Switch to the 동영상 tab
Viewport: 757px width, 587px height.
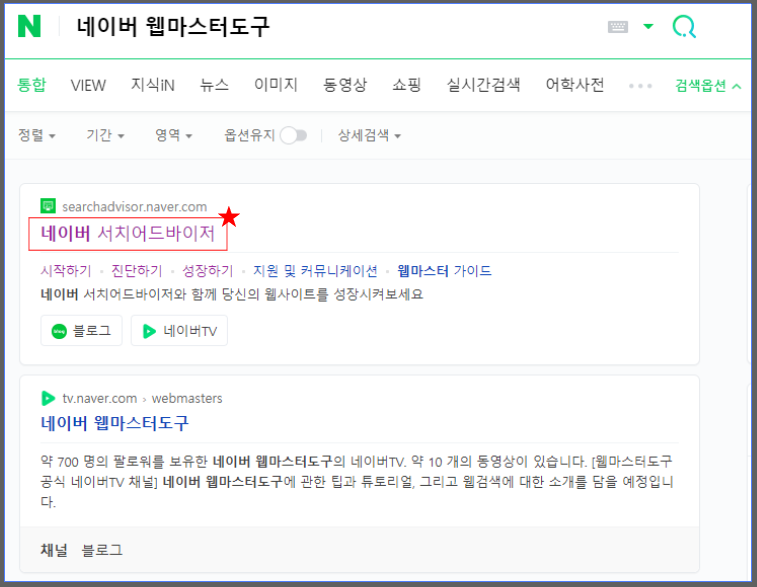click(x=345, y=85)
